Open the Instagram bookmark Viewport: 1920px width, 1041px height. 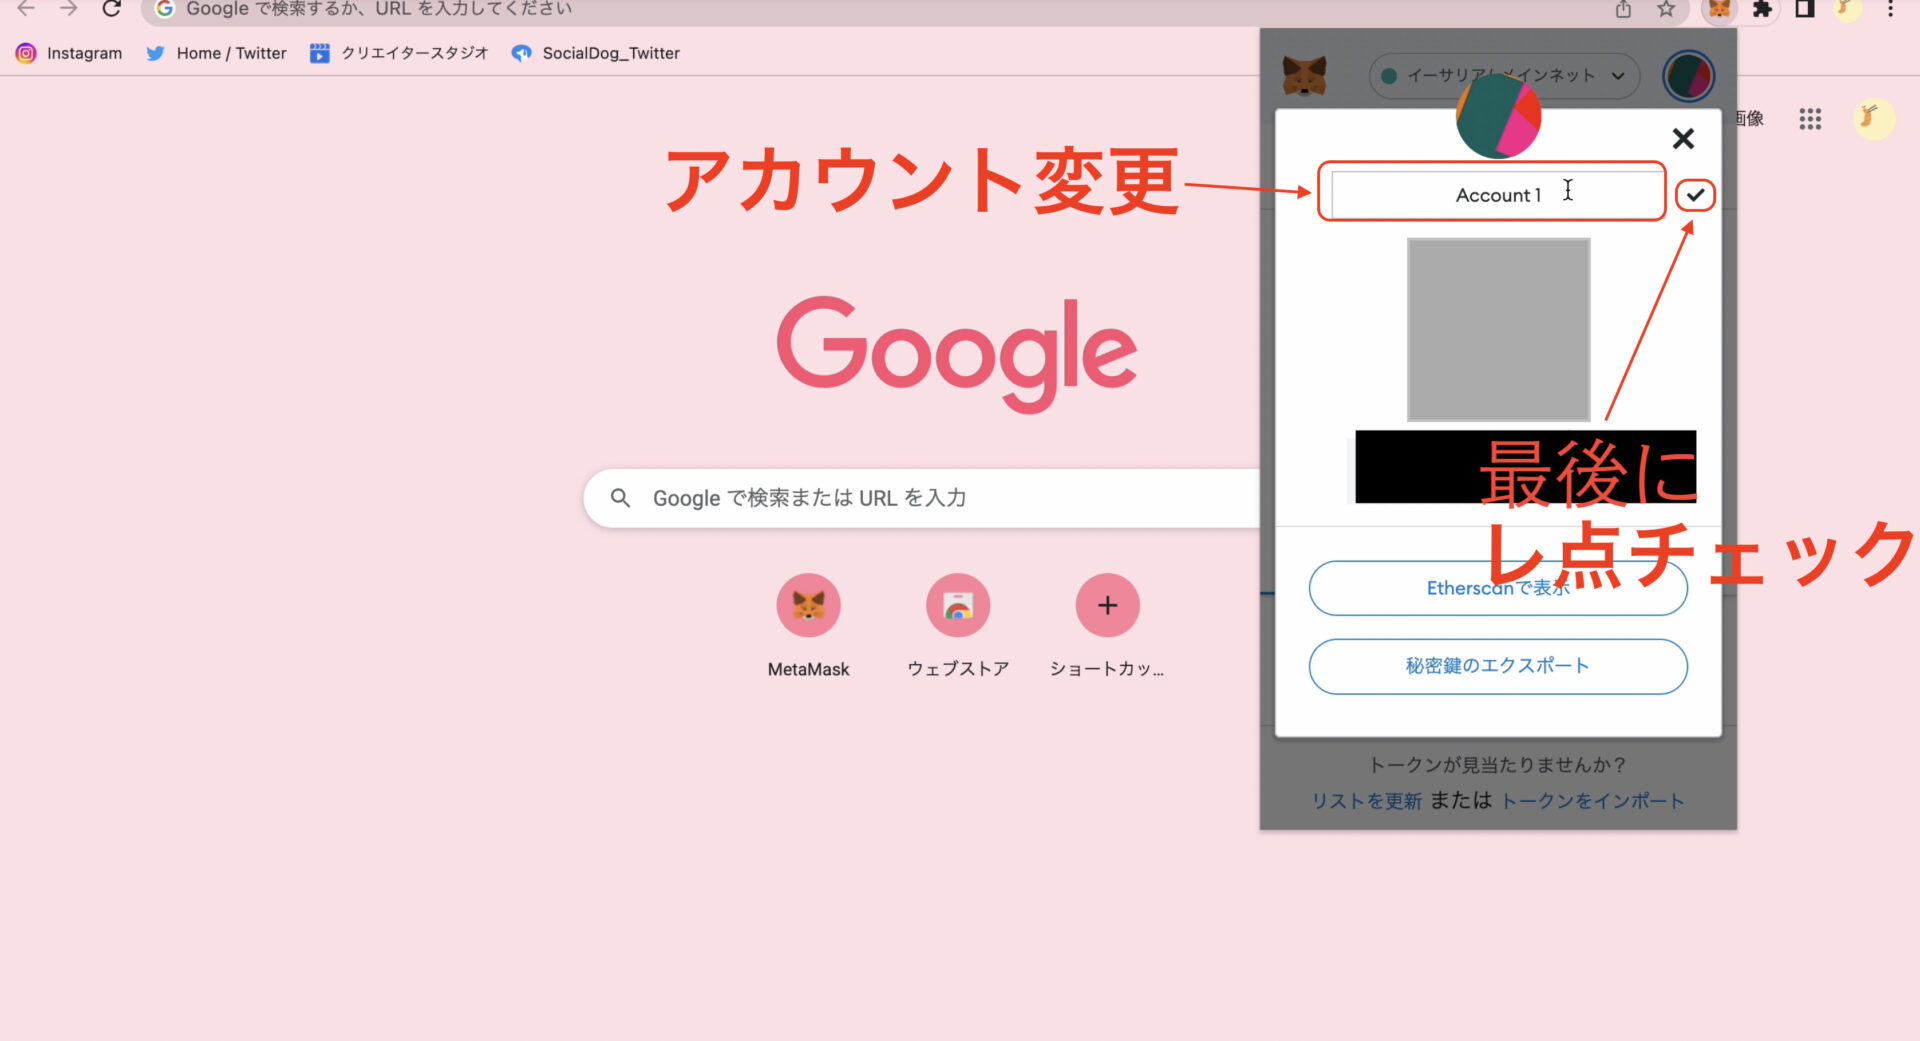pos(69,53)
